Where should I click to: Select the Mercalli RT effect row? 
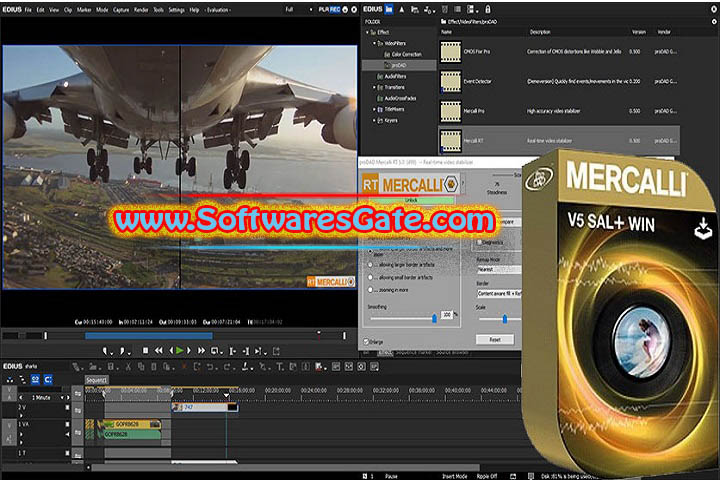pyautogui.click(x=559, y=141)
